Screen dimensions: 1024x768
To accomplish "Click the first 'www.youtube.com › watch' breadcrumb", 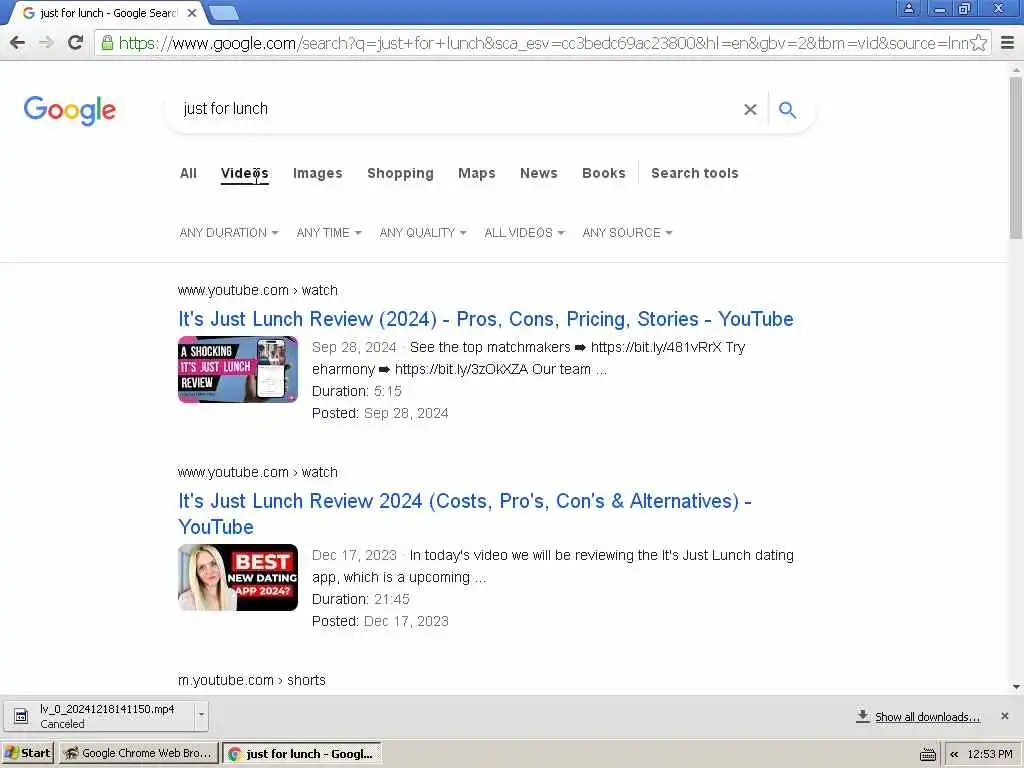I will (x=257, y=290).
